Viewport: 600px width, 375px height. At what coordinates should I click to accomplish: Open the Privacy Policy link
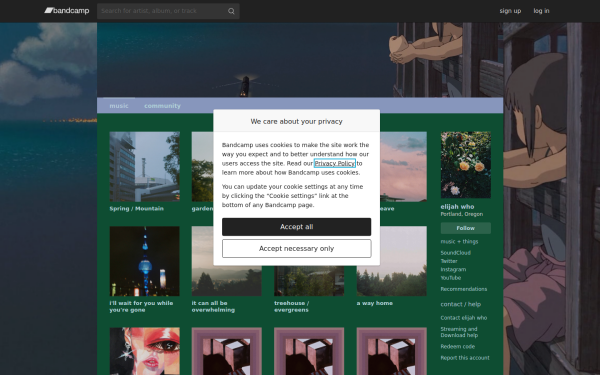tap(334, 163)
